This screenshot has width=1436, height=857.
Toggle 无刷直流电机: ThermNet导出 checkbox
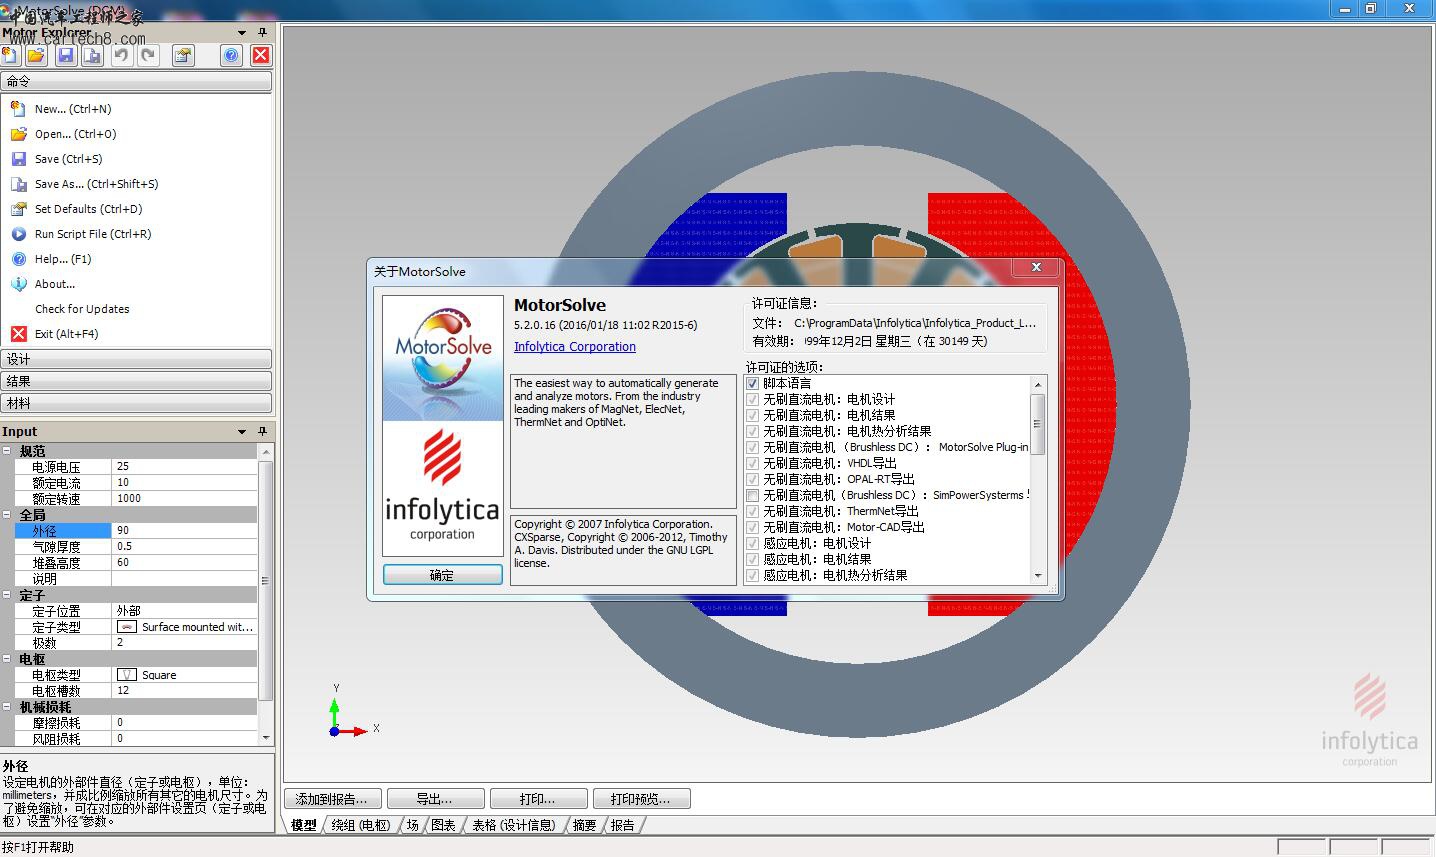click(753, 511)
